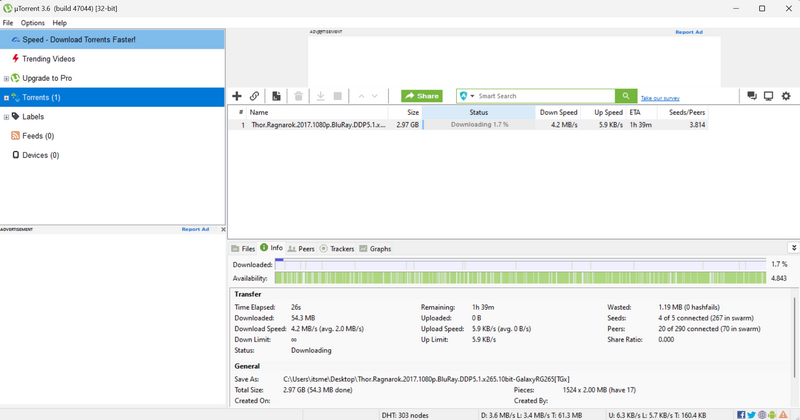Click the Add Torrent plus icon

[x=237, y=96]
